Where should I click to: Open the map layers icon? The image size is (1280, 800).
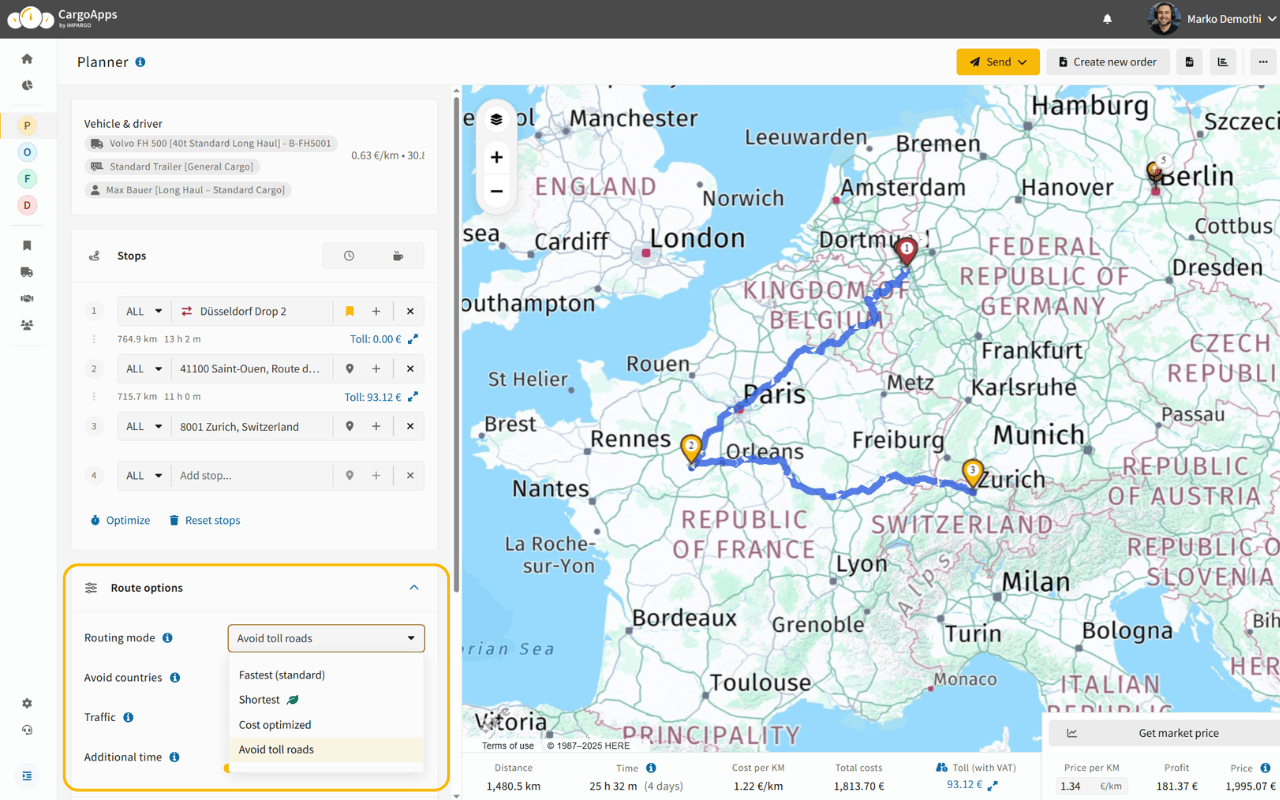click(496, 119)
